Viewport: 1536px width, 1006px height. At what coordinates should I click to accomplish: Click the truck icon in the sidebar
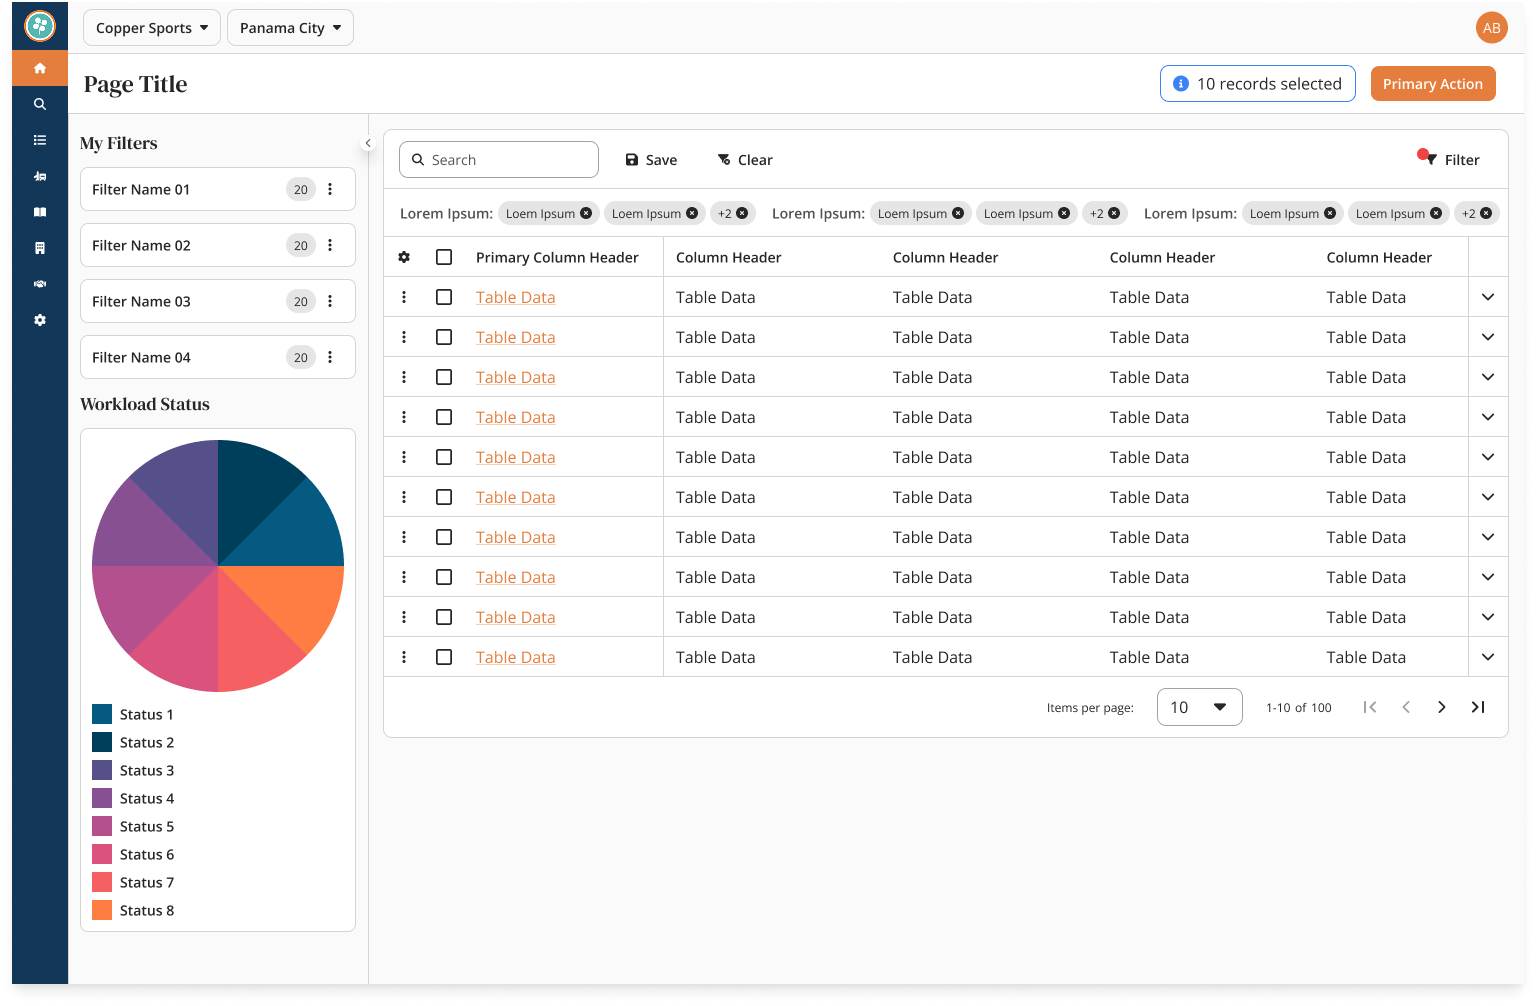pyautogui.click(x=40, y=176)
